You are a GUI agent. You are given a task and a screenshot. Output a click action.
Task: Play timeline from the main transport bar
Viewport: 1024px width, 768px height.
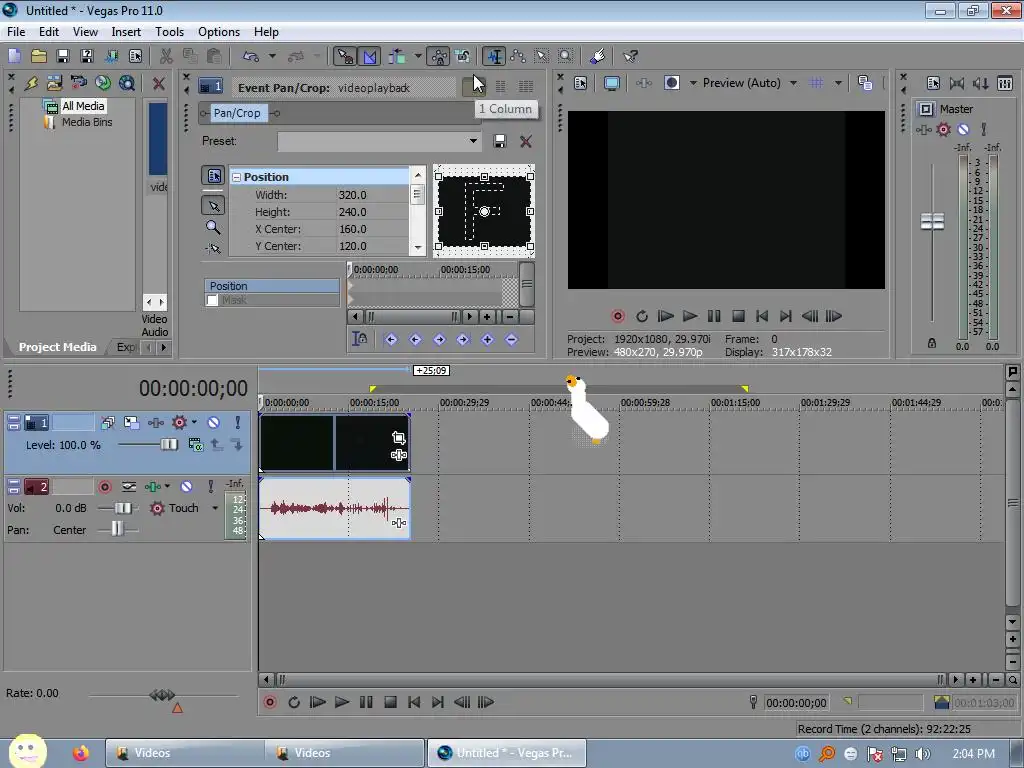point(342,702)
